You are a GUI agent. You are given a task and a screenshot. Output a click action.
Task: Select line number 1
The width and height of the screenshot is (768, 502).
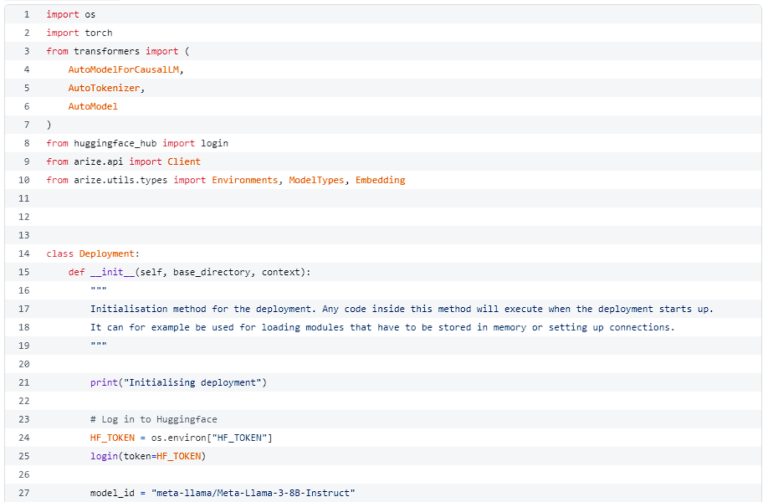point(26,15)
